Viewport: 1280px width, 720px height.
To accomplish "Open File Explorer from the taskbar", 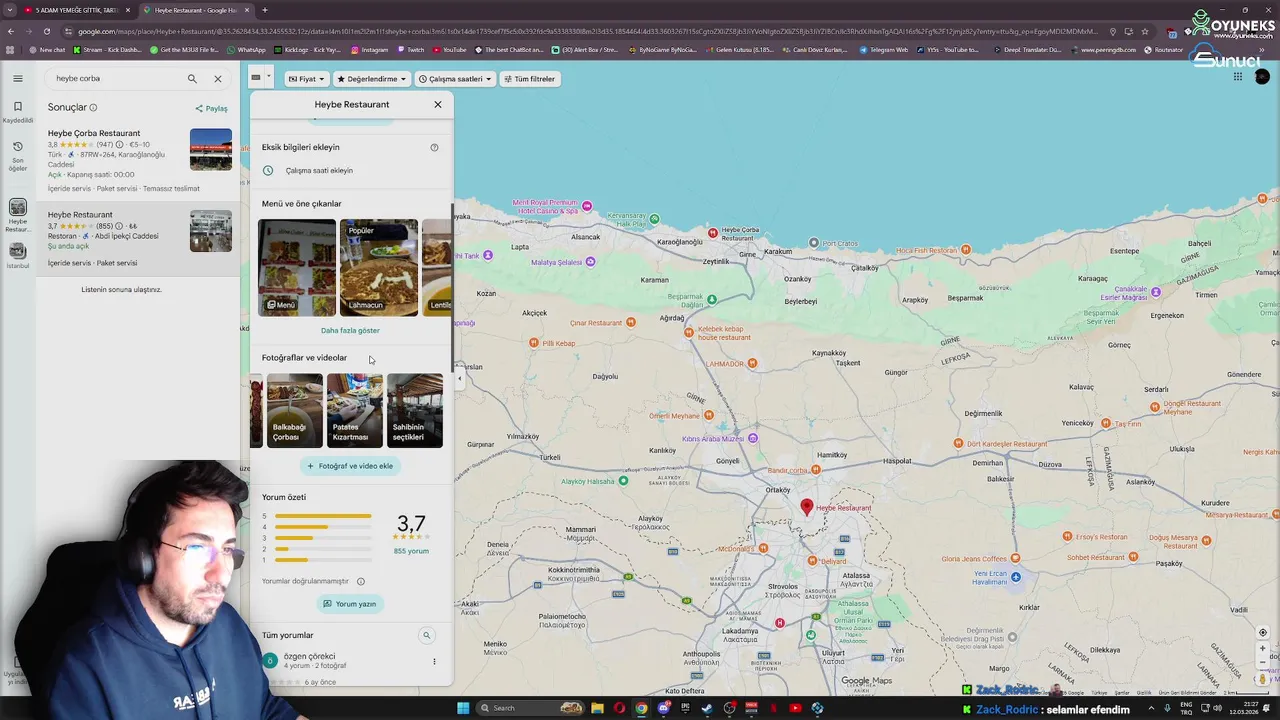I will pyautogui.click(x=597, y=708).
